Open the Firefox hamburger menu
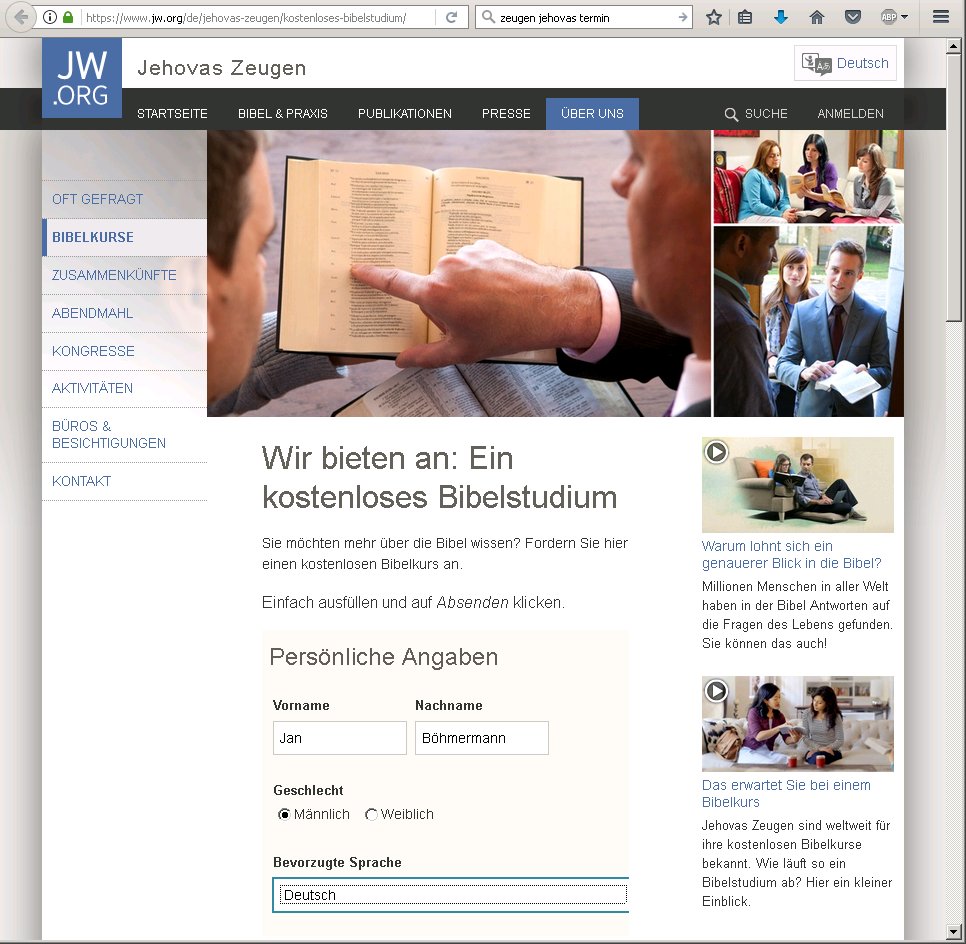This screenshot has width=966, height=944. pyautogui.click(x=940, y=17)
